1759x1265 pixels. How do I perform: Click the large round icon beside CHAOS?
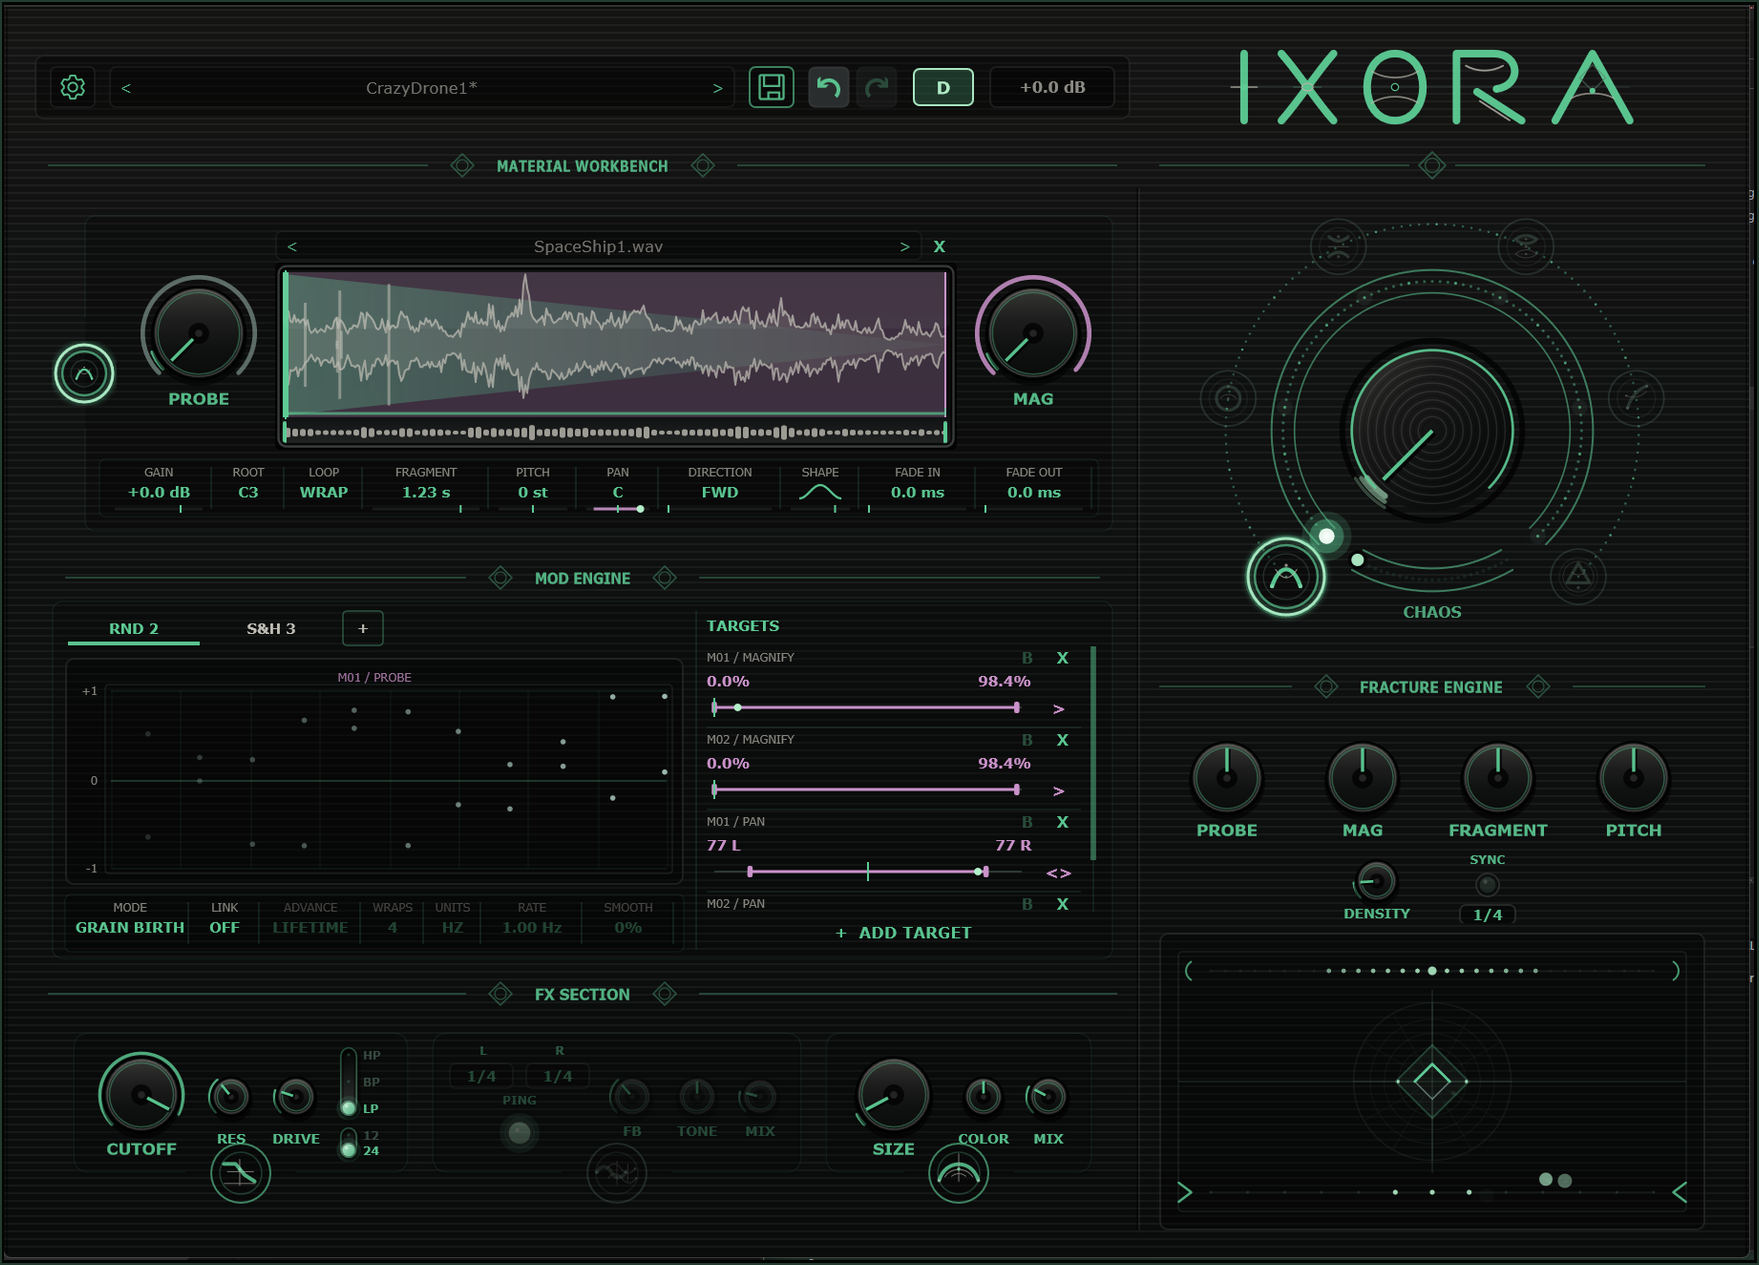click(x=1285, y=577)
